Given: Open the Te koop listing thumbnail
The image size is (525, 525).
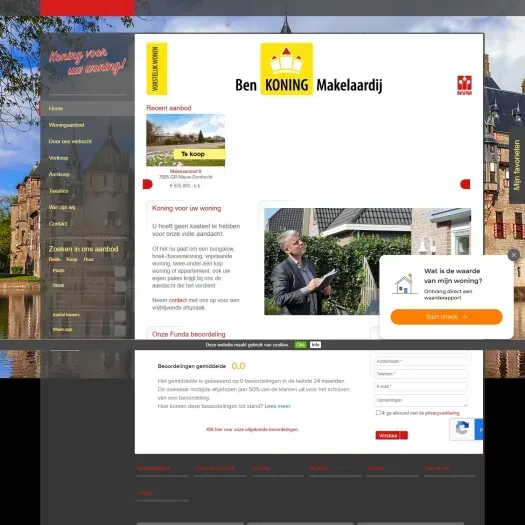Looking at the screenshot, I should click(185, 140).
